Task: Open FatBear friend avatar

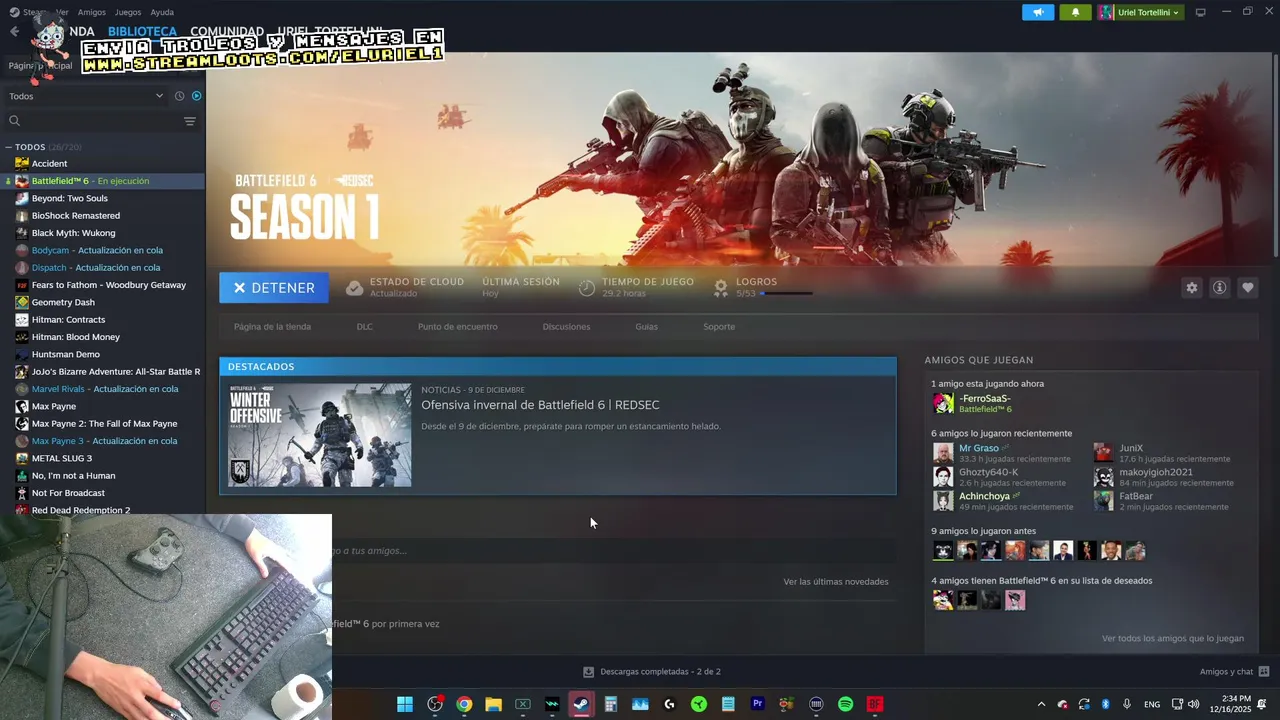Action: pyautogui.click(x=1103, y=501)
